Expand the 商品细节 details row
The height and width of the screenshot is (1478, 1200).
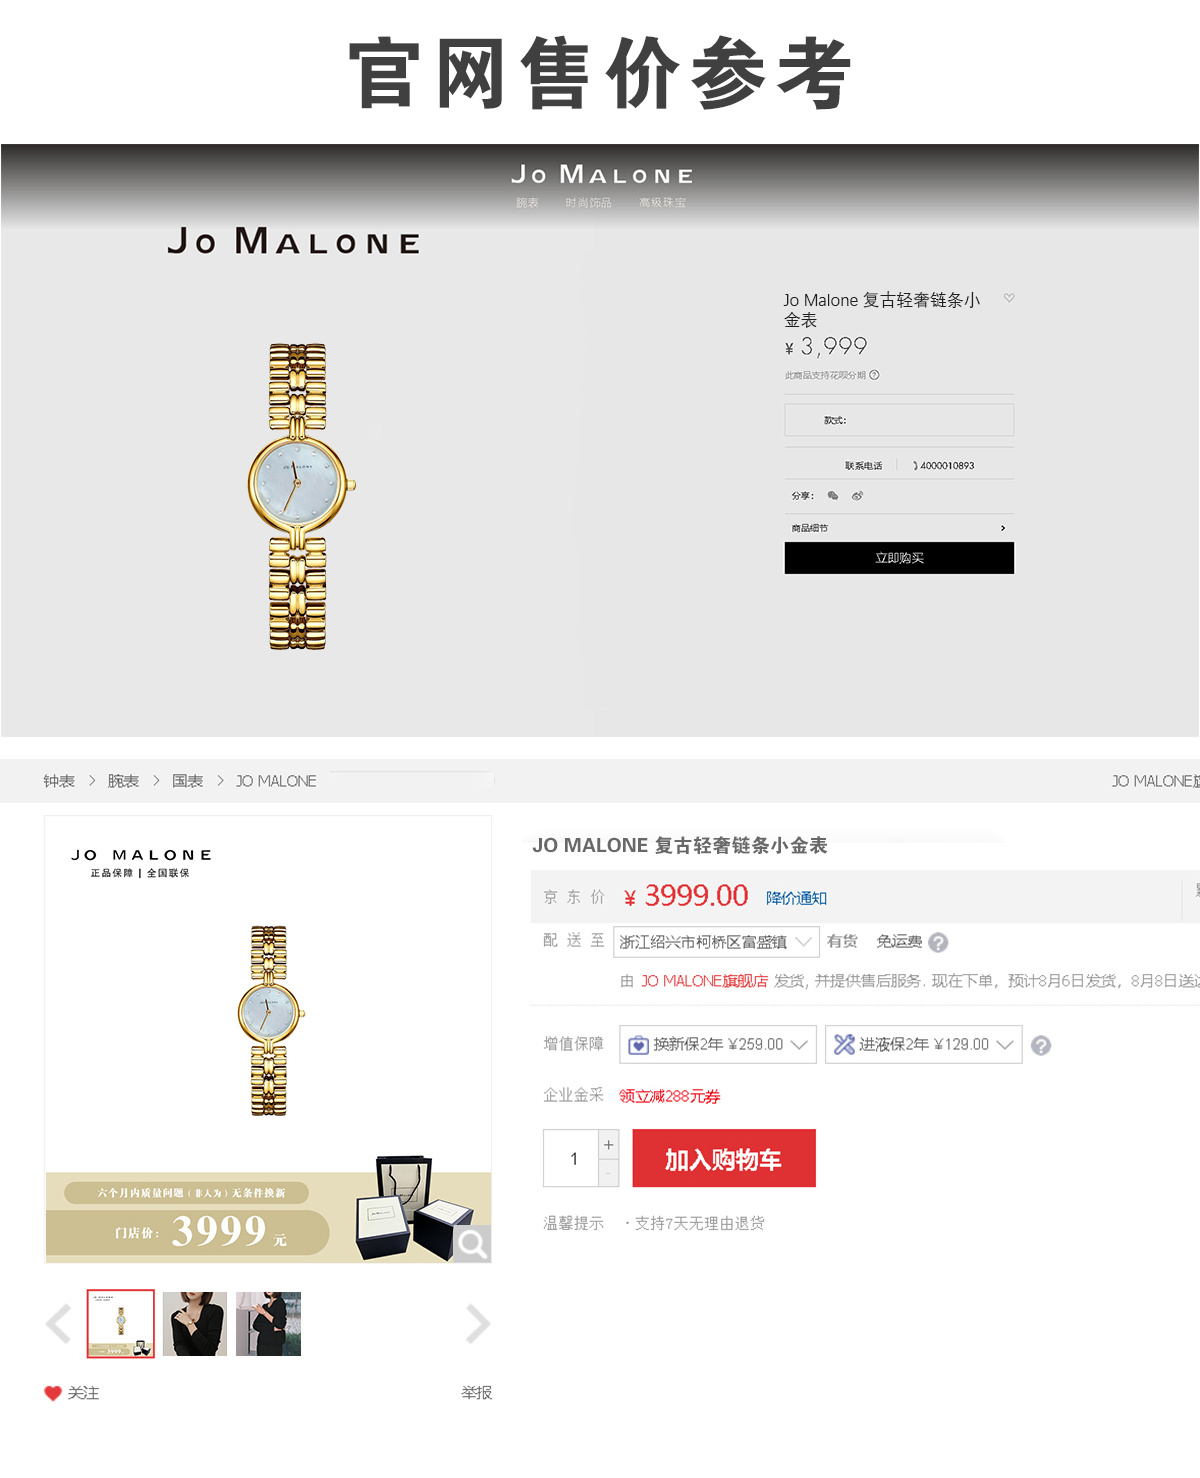(899, 528)
